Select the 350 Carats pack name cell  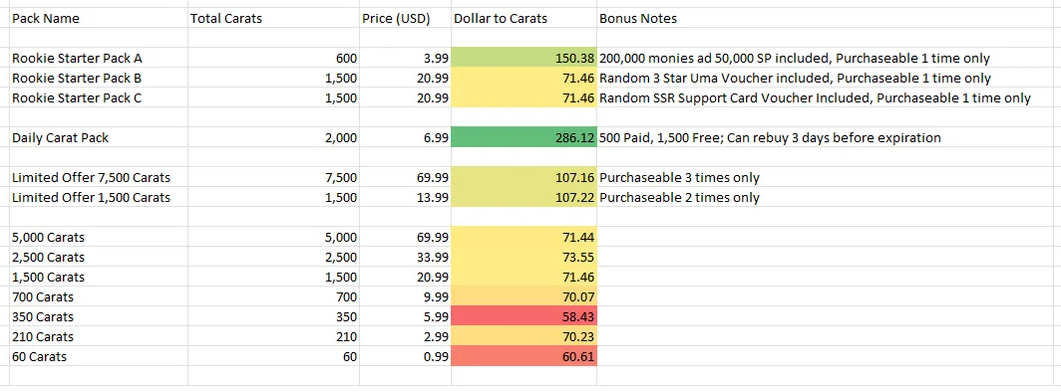(99, 317)
